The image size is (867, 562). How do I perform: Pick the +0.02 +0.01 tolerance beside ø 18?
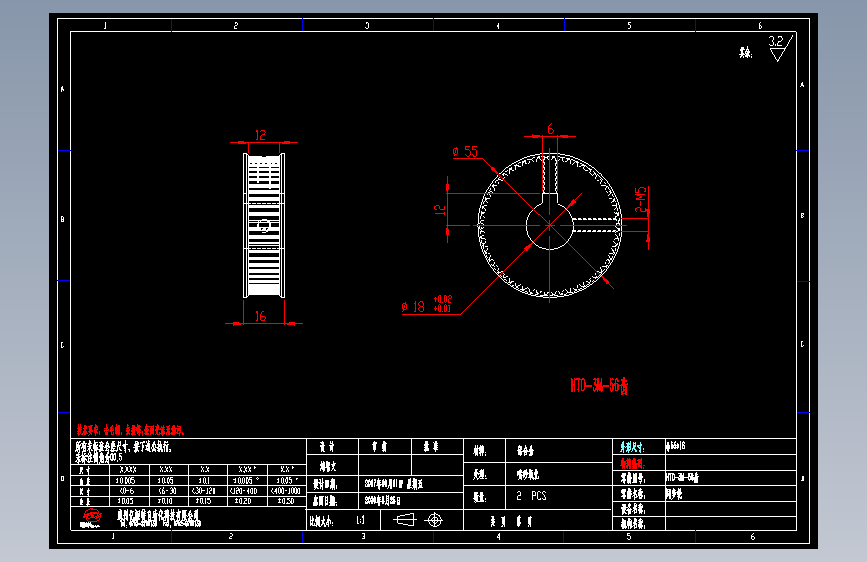point(442,304)
